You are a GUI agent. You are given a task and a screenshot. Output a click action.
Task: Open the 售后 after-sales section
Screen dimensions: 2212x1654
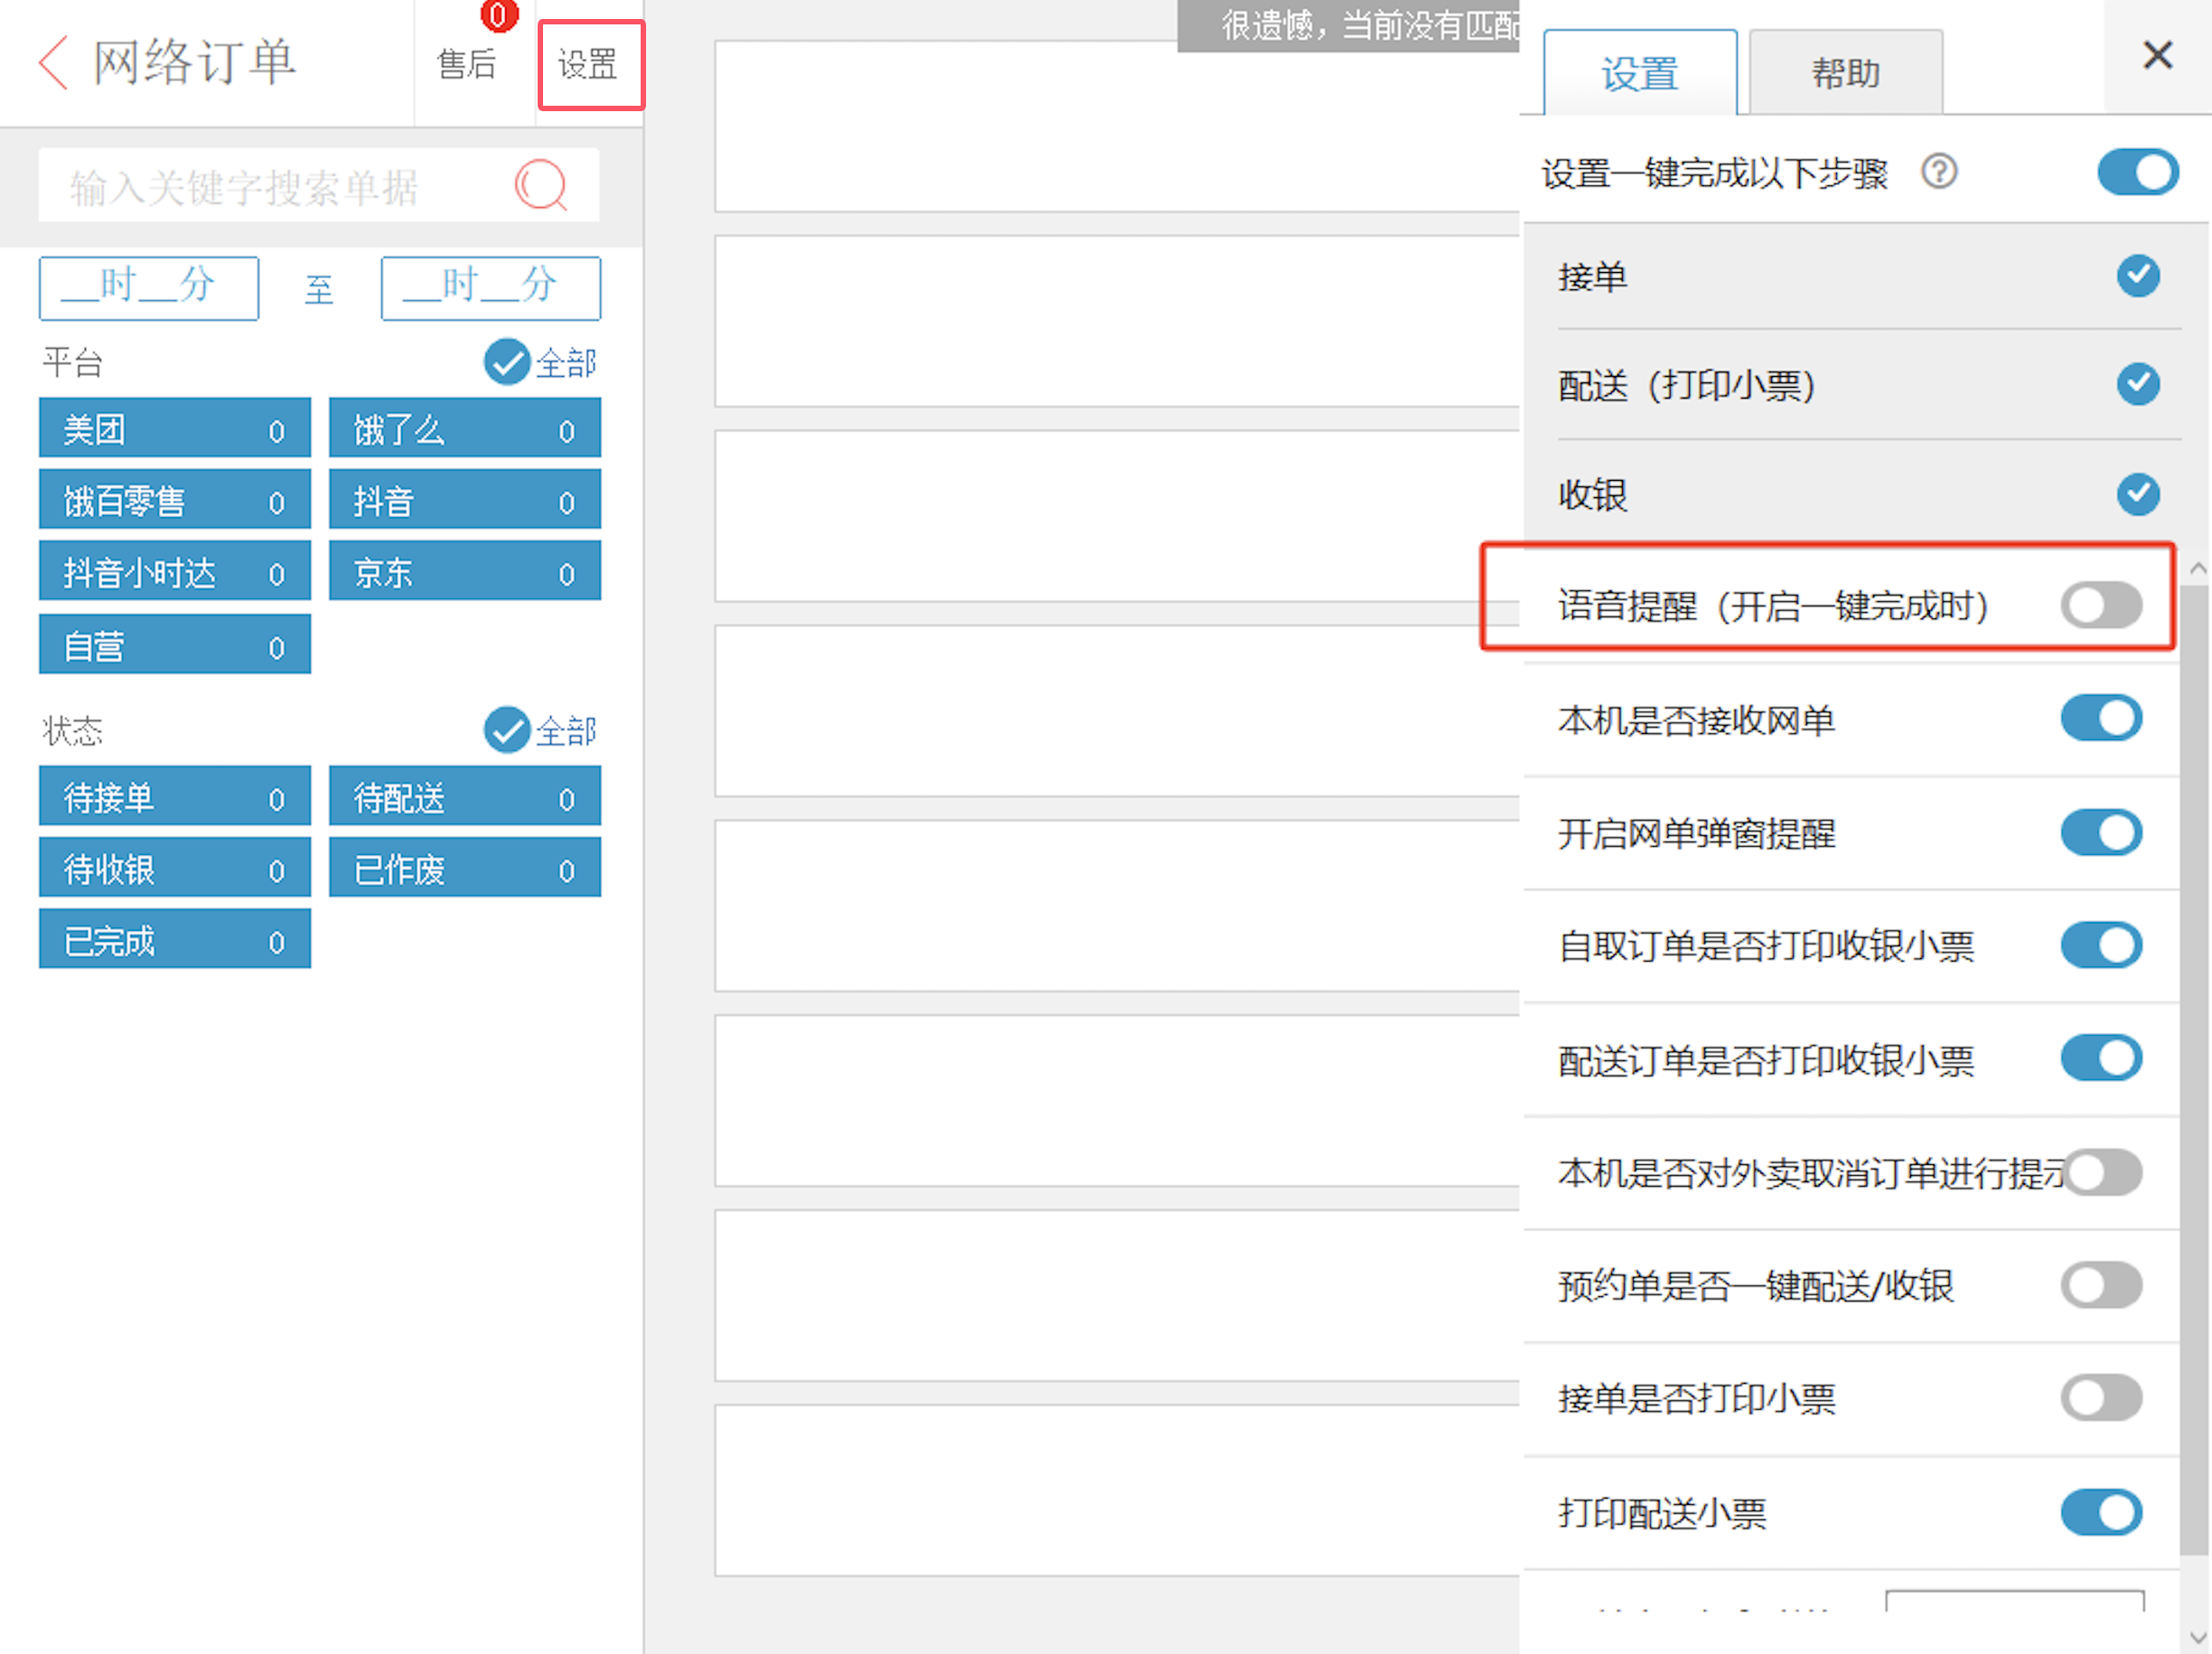[466, 64]
